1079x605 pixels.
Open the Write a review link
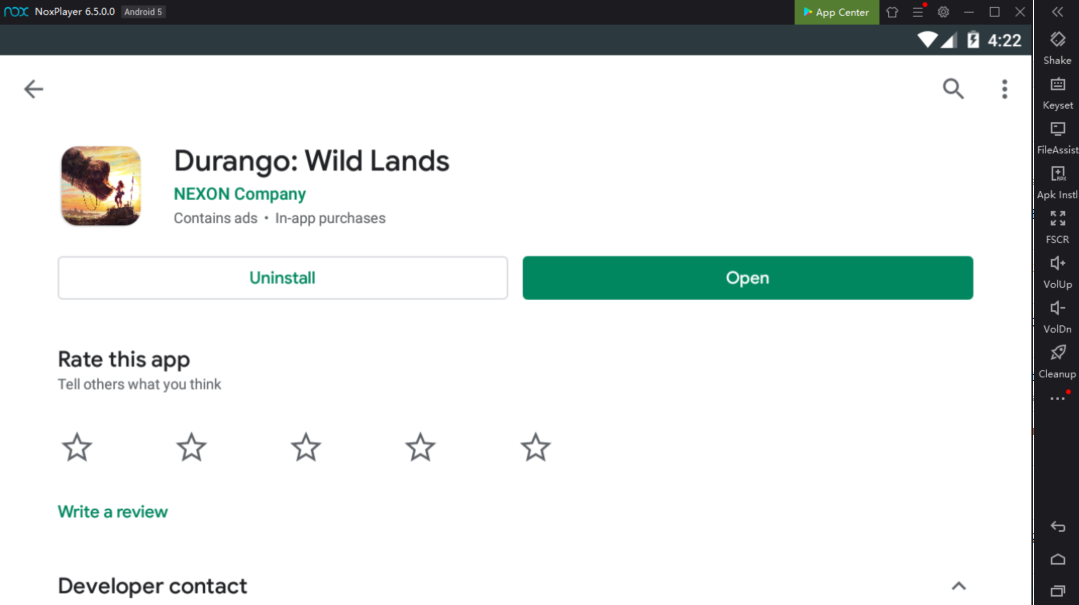[x=113, y=512]
